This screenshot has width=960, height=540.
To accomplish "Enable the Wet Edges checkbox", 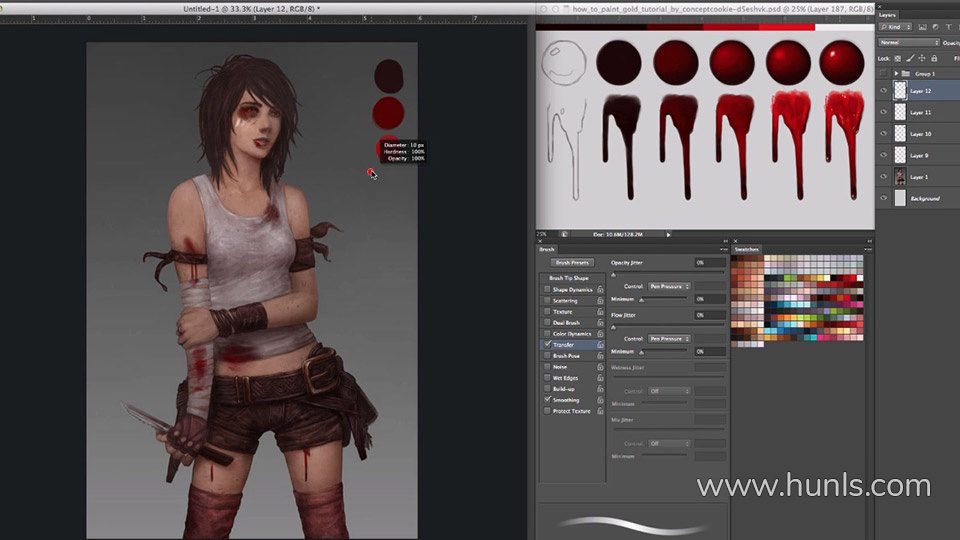I will point(547,377).
